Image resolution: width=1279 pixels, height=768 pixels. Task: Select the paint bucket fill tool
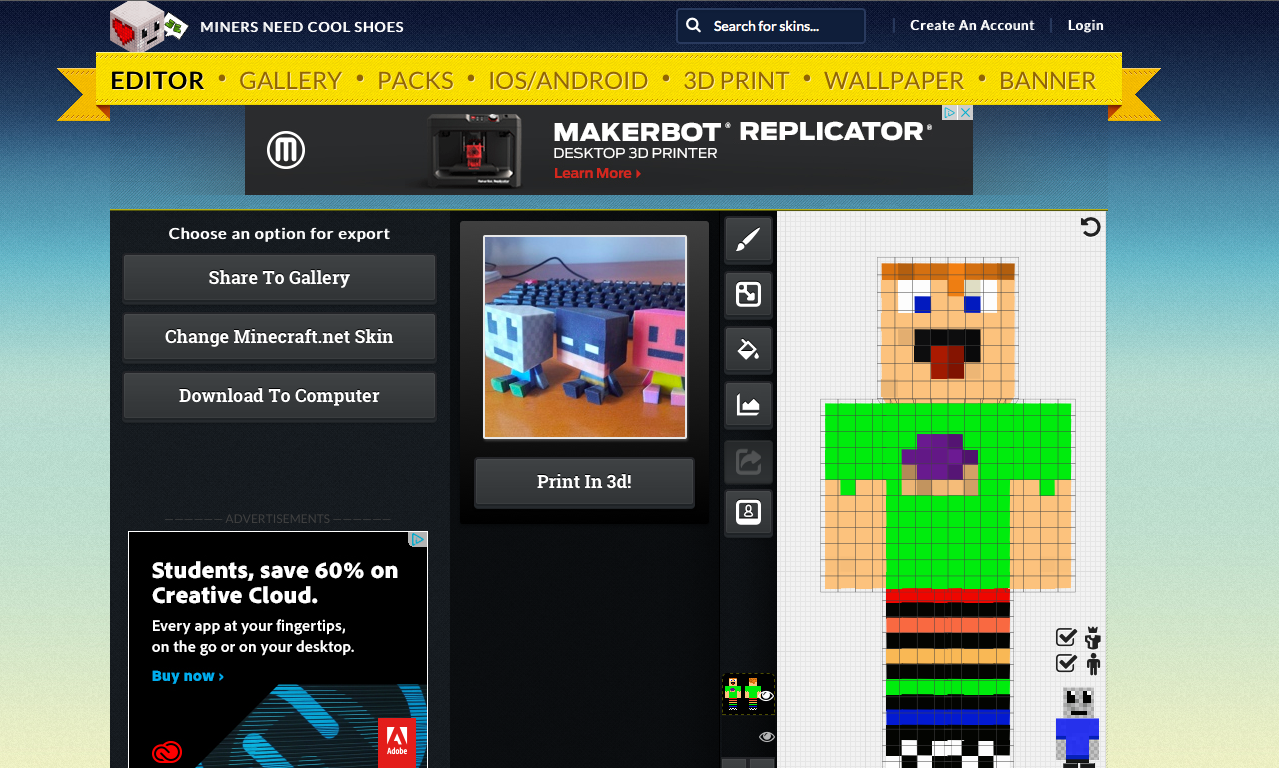pyautogui.click(x=748, y=350)
